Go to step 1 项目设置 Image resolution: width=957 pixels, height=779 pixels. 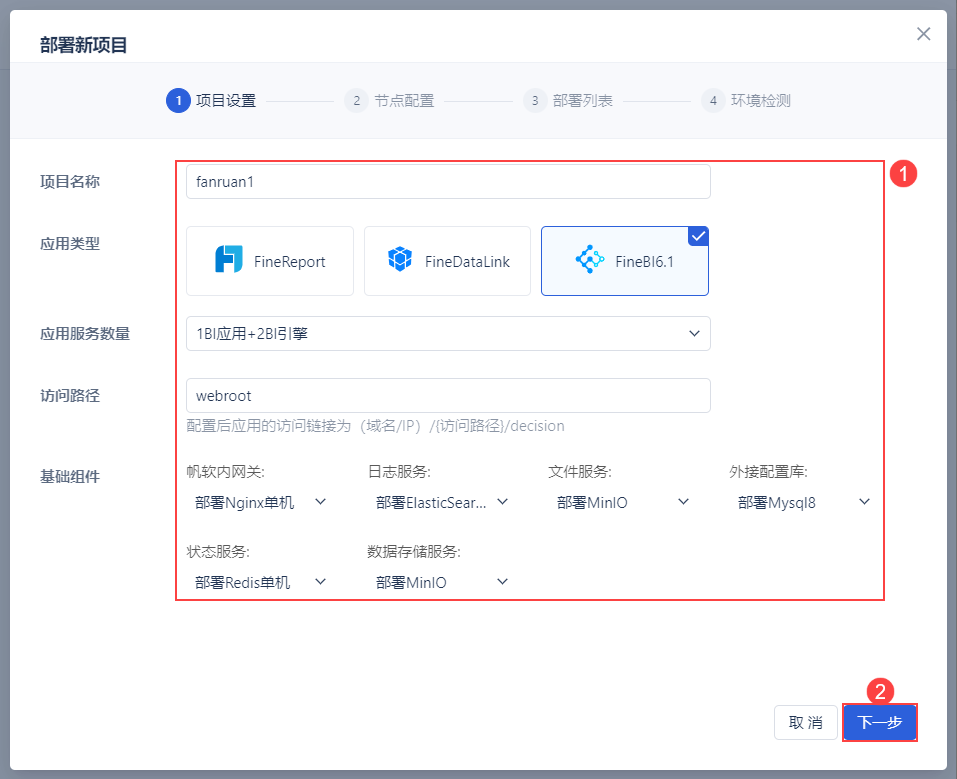click(x=211, y=101)
